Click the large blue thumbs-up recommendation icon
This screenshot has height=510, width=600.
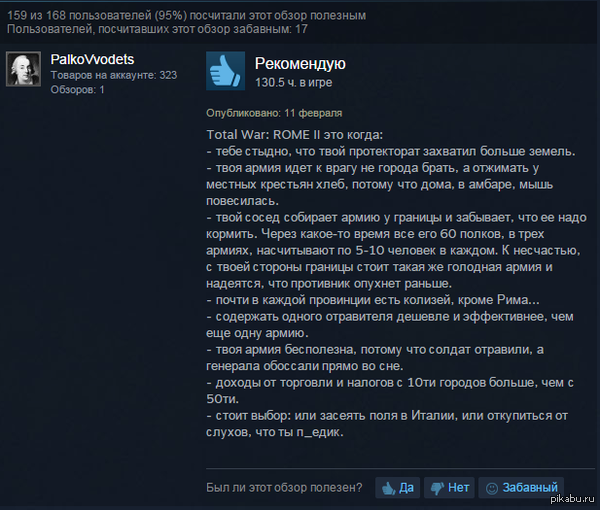pos(225,71)
